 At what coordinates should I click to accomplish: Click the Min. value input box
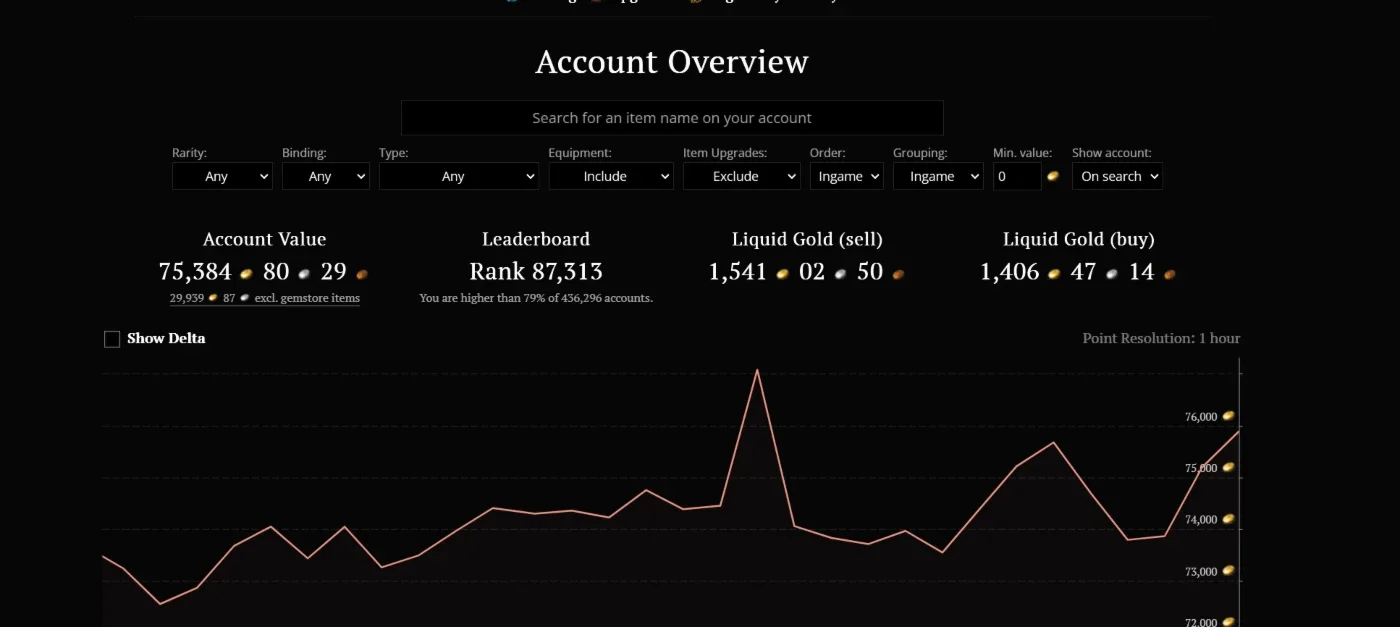(1017, 176)
